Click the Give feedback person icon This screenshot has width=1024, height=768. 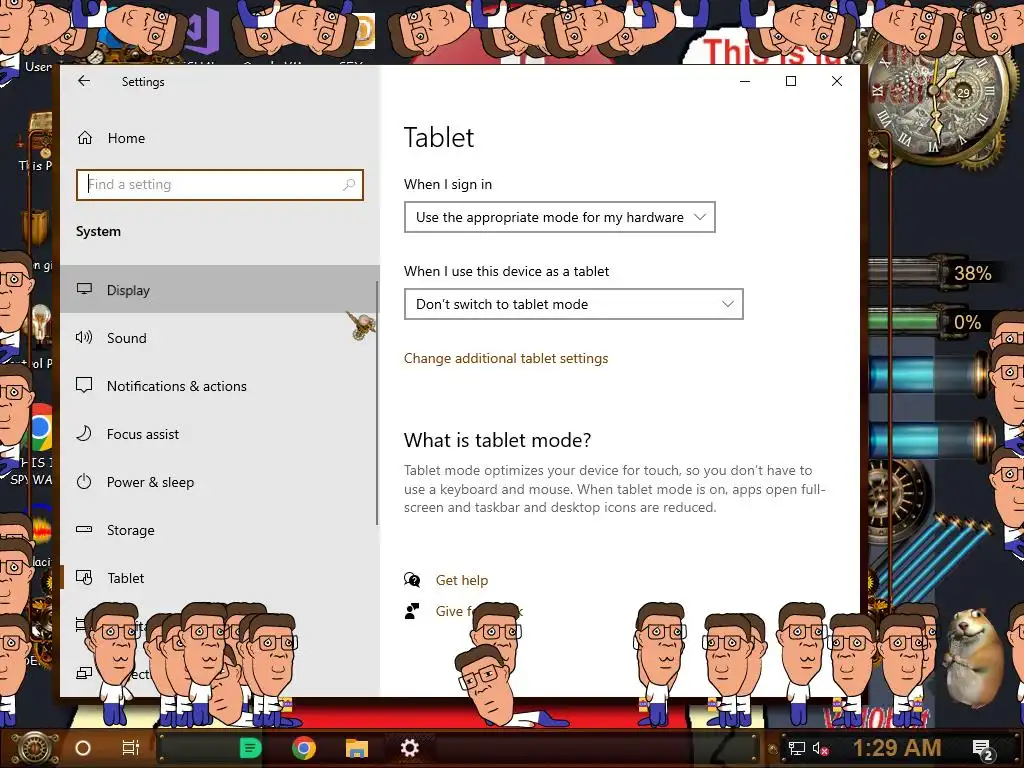click(x=412, y=611)
